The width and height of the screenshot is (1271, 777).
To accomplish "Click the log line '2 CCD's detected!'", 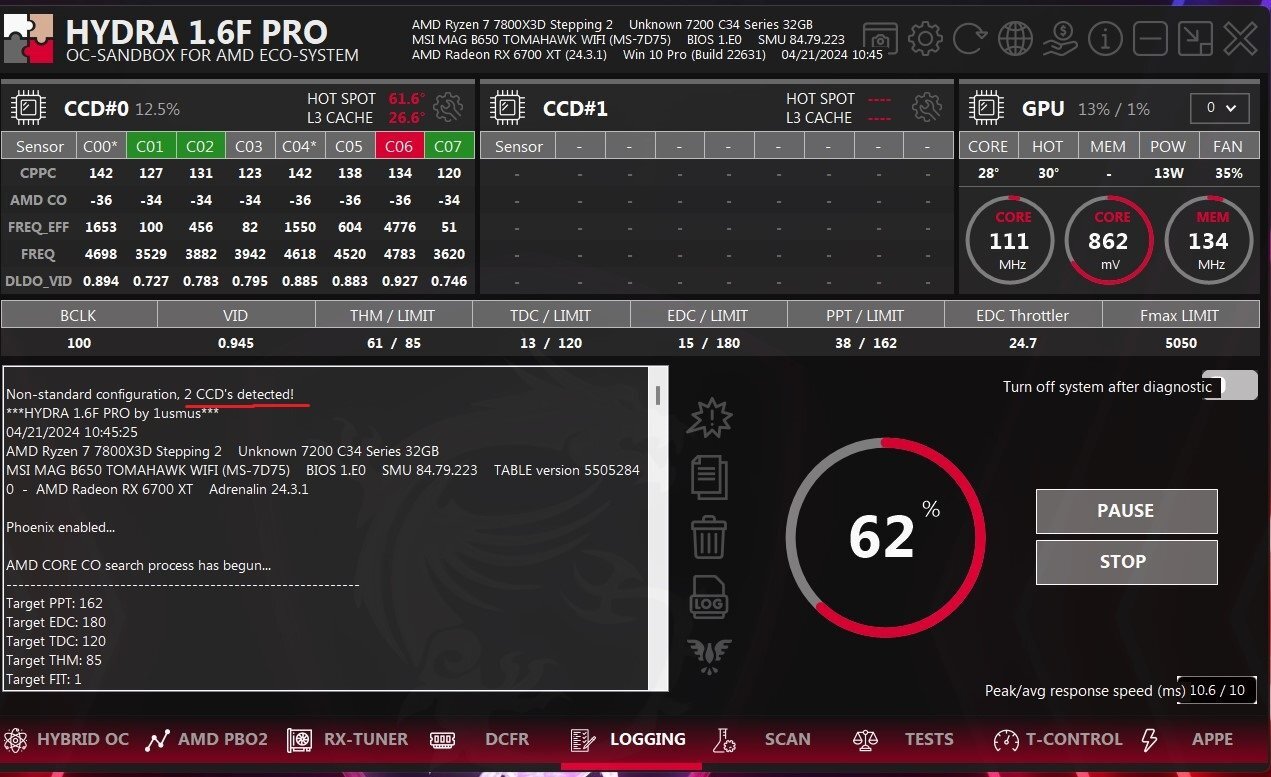I will pyautogui.click(x=239, y=394).
